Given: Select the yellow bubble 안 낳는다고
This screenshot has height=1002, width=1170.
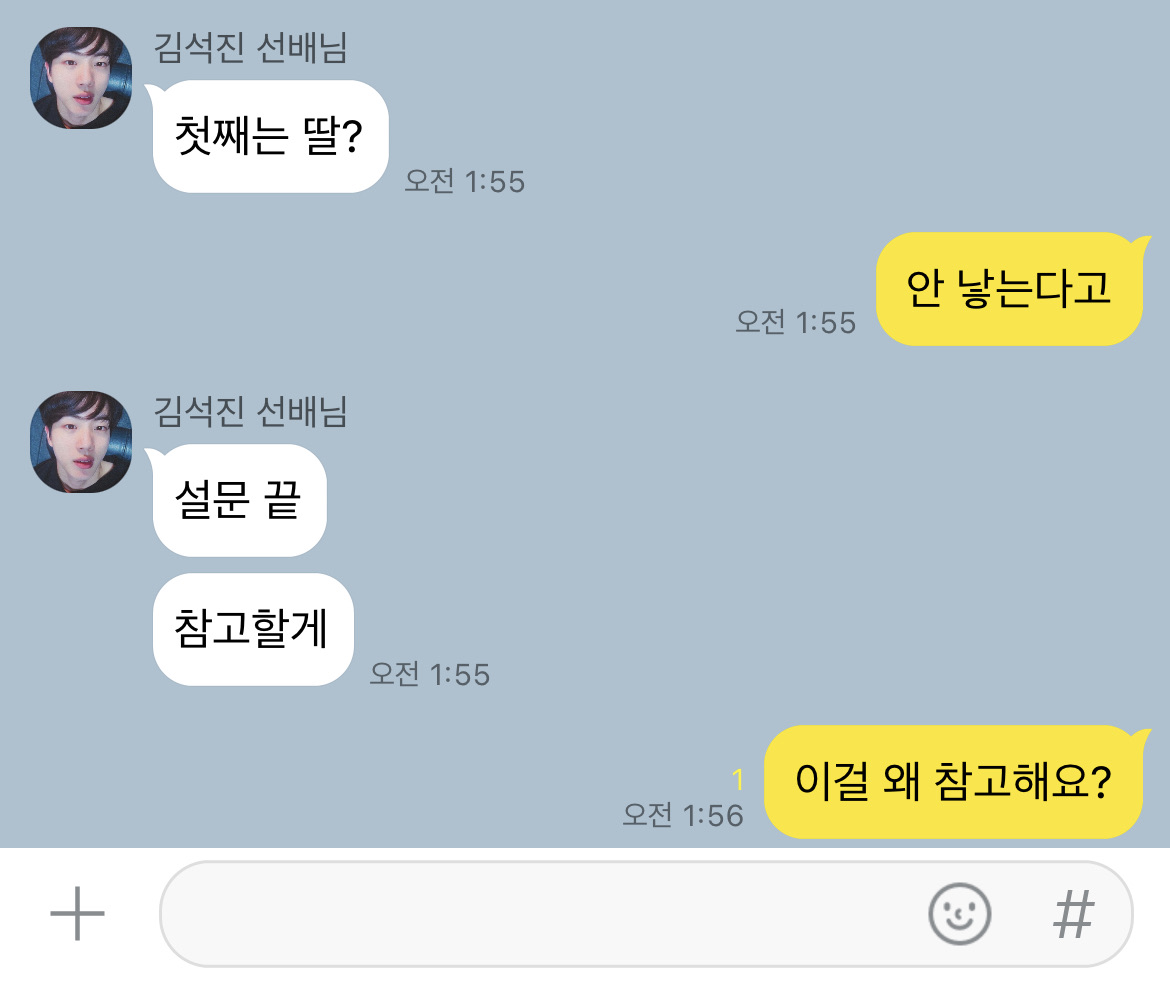Looking at the screenshot, I should tap(1011, 289).
